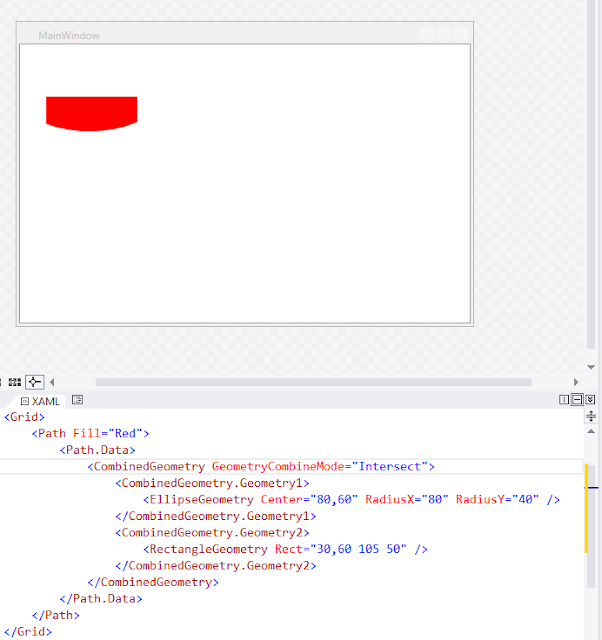
Task: Click the designer vertical scrollbar thumb
Action: click(591, 174)
